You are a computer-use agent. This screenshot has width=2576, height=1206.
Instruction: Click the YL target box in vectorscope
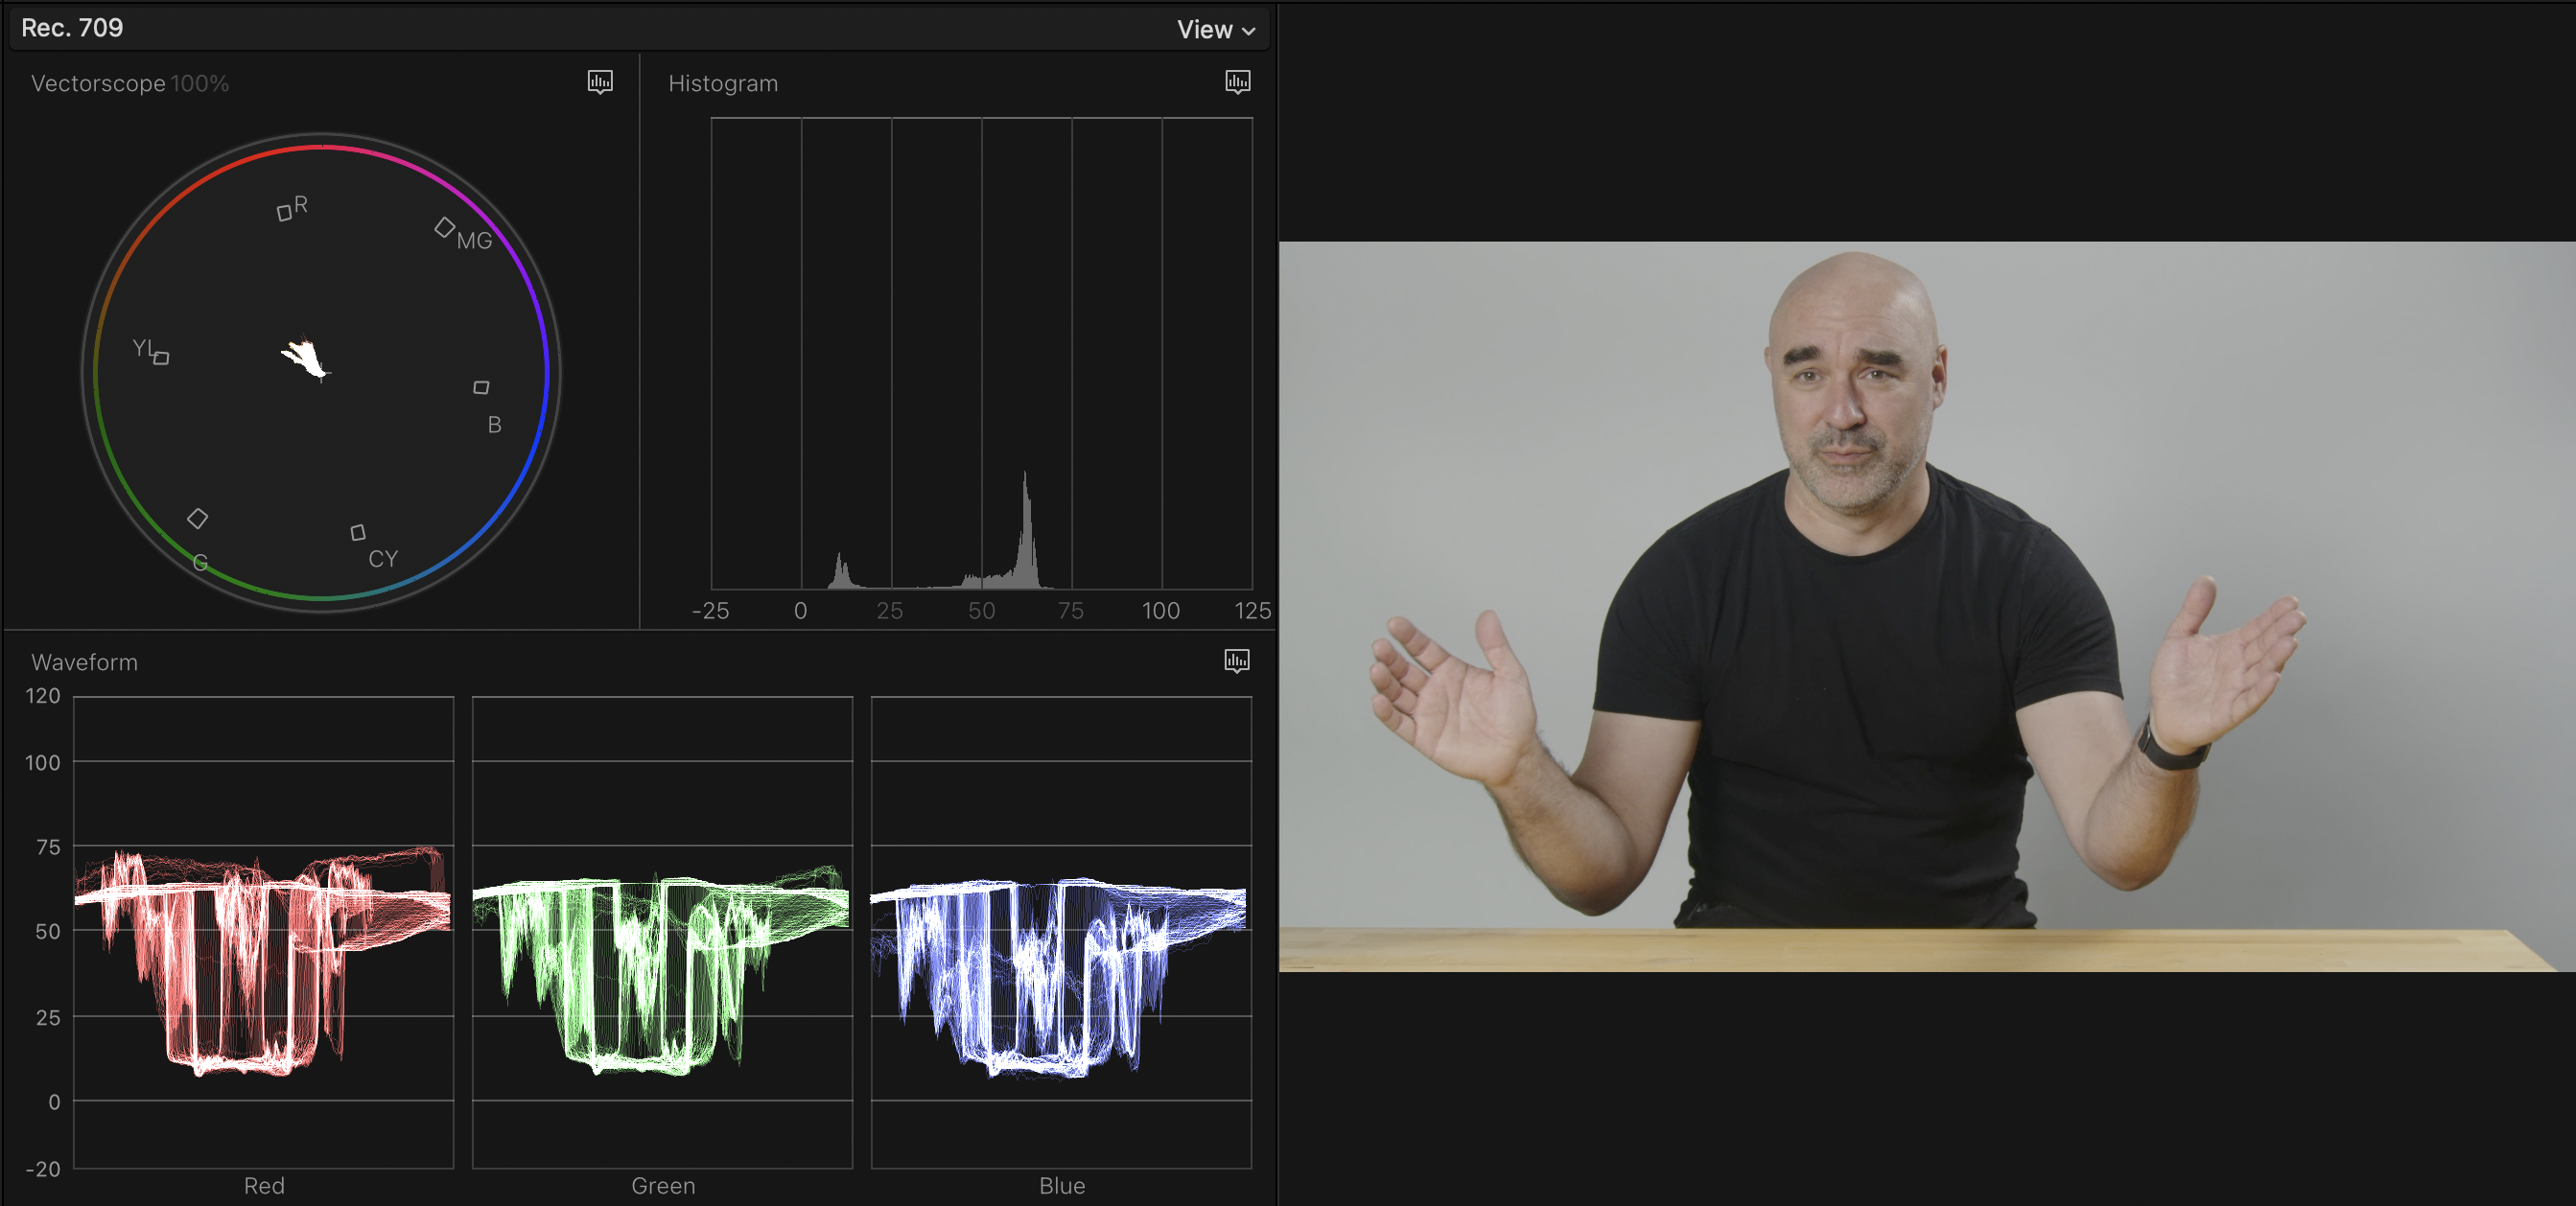[x=161, y=358]
